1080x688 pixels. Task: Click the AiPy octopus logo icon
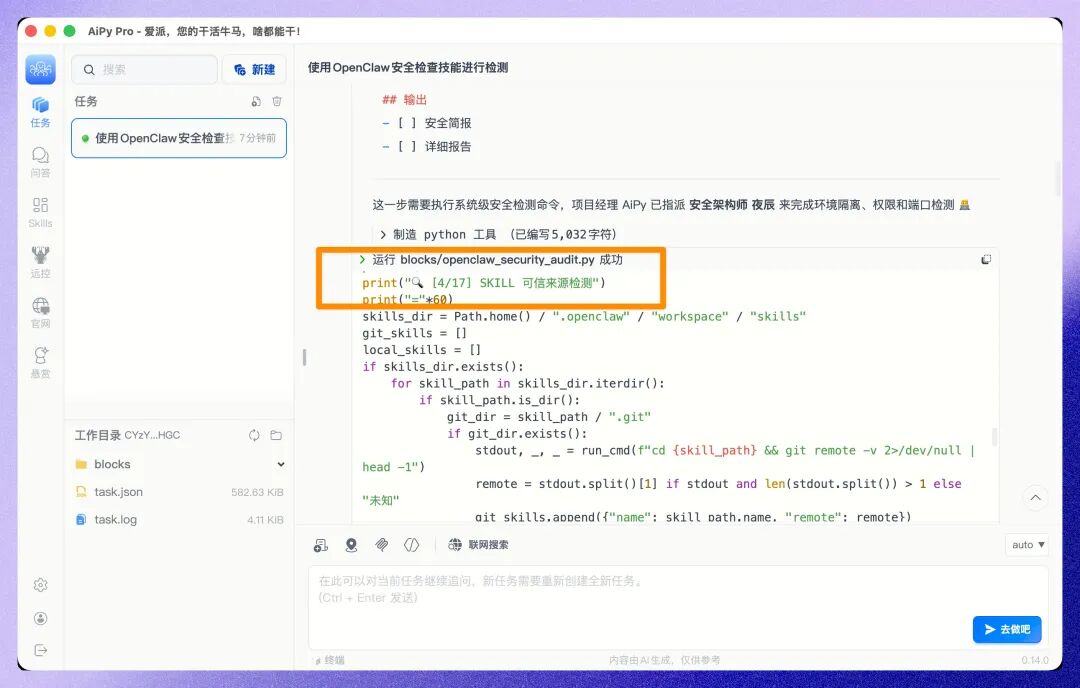click(41, 70)
